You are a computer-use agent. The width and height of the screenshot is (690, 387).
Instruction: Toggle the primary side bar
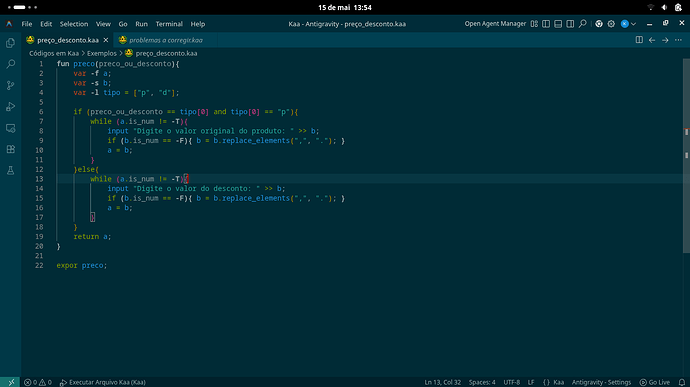click(546, 24)
